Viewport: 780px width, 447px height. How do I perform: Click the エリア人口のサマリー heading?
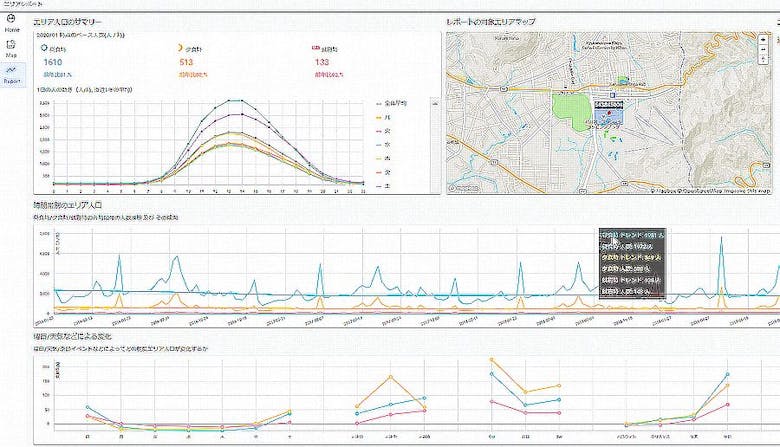[67, 21]
